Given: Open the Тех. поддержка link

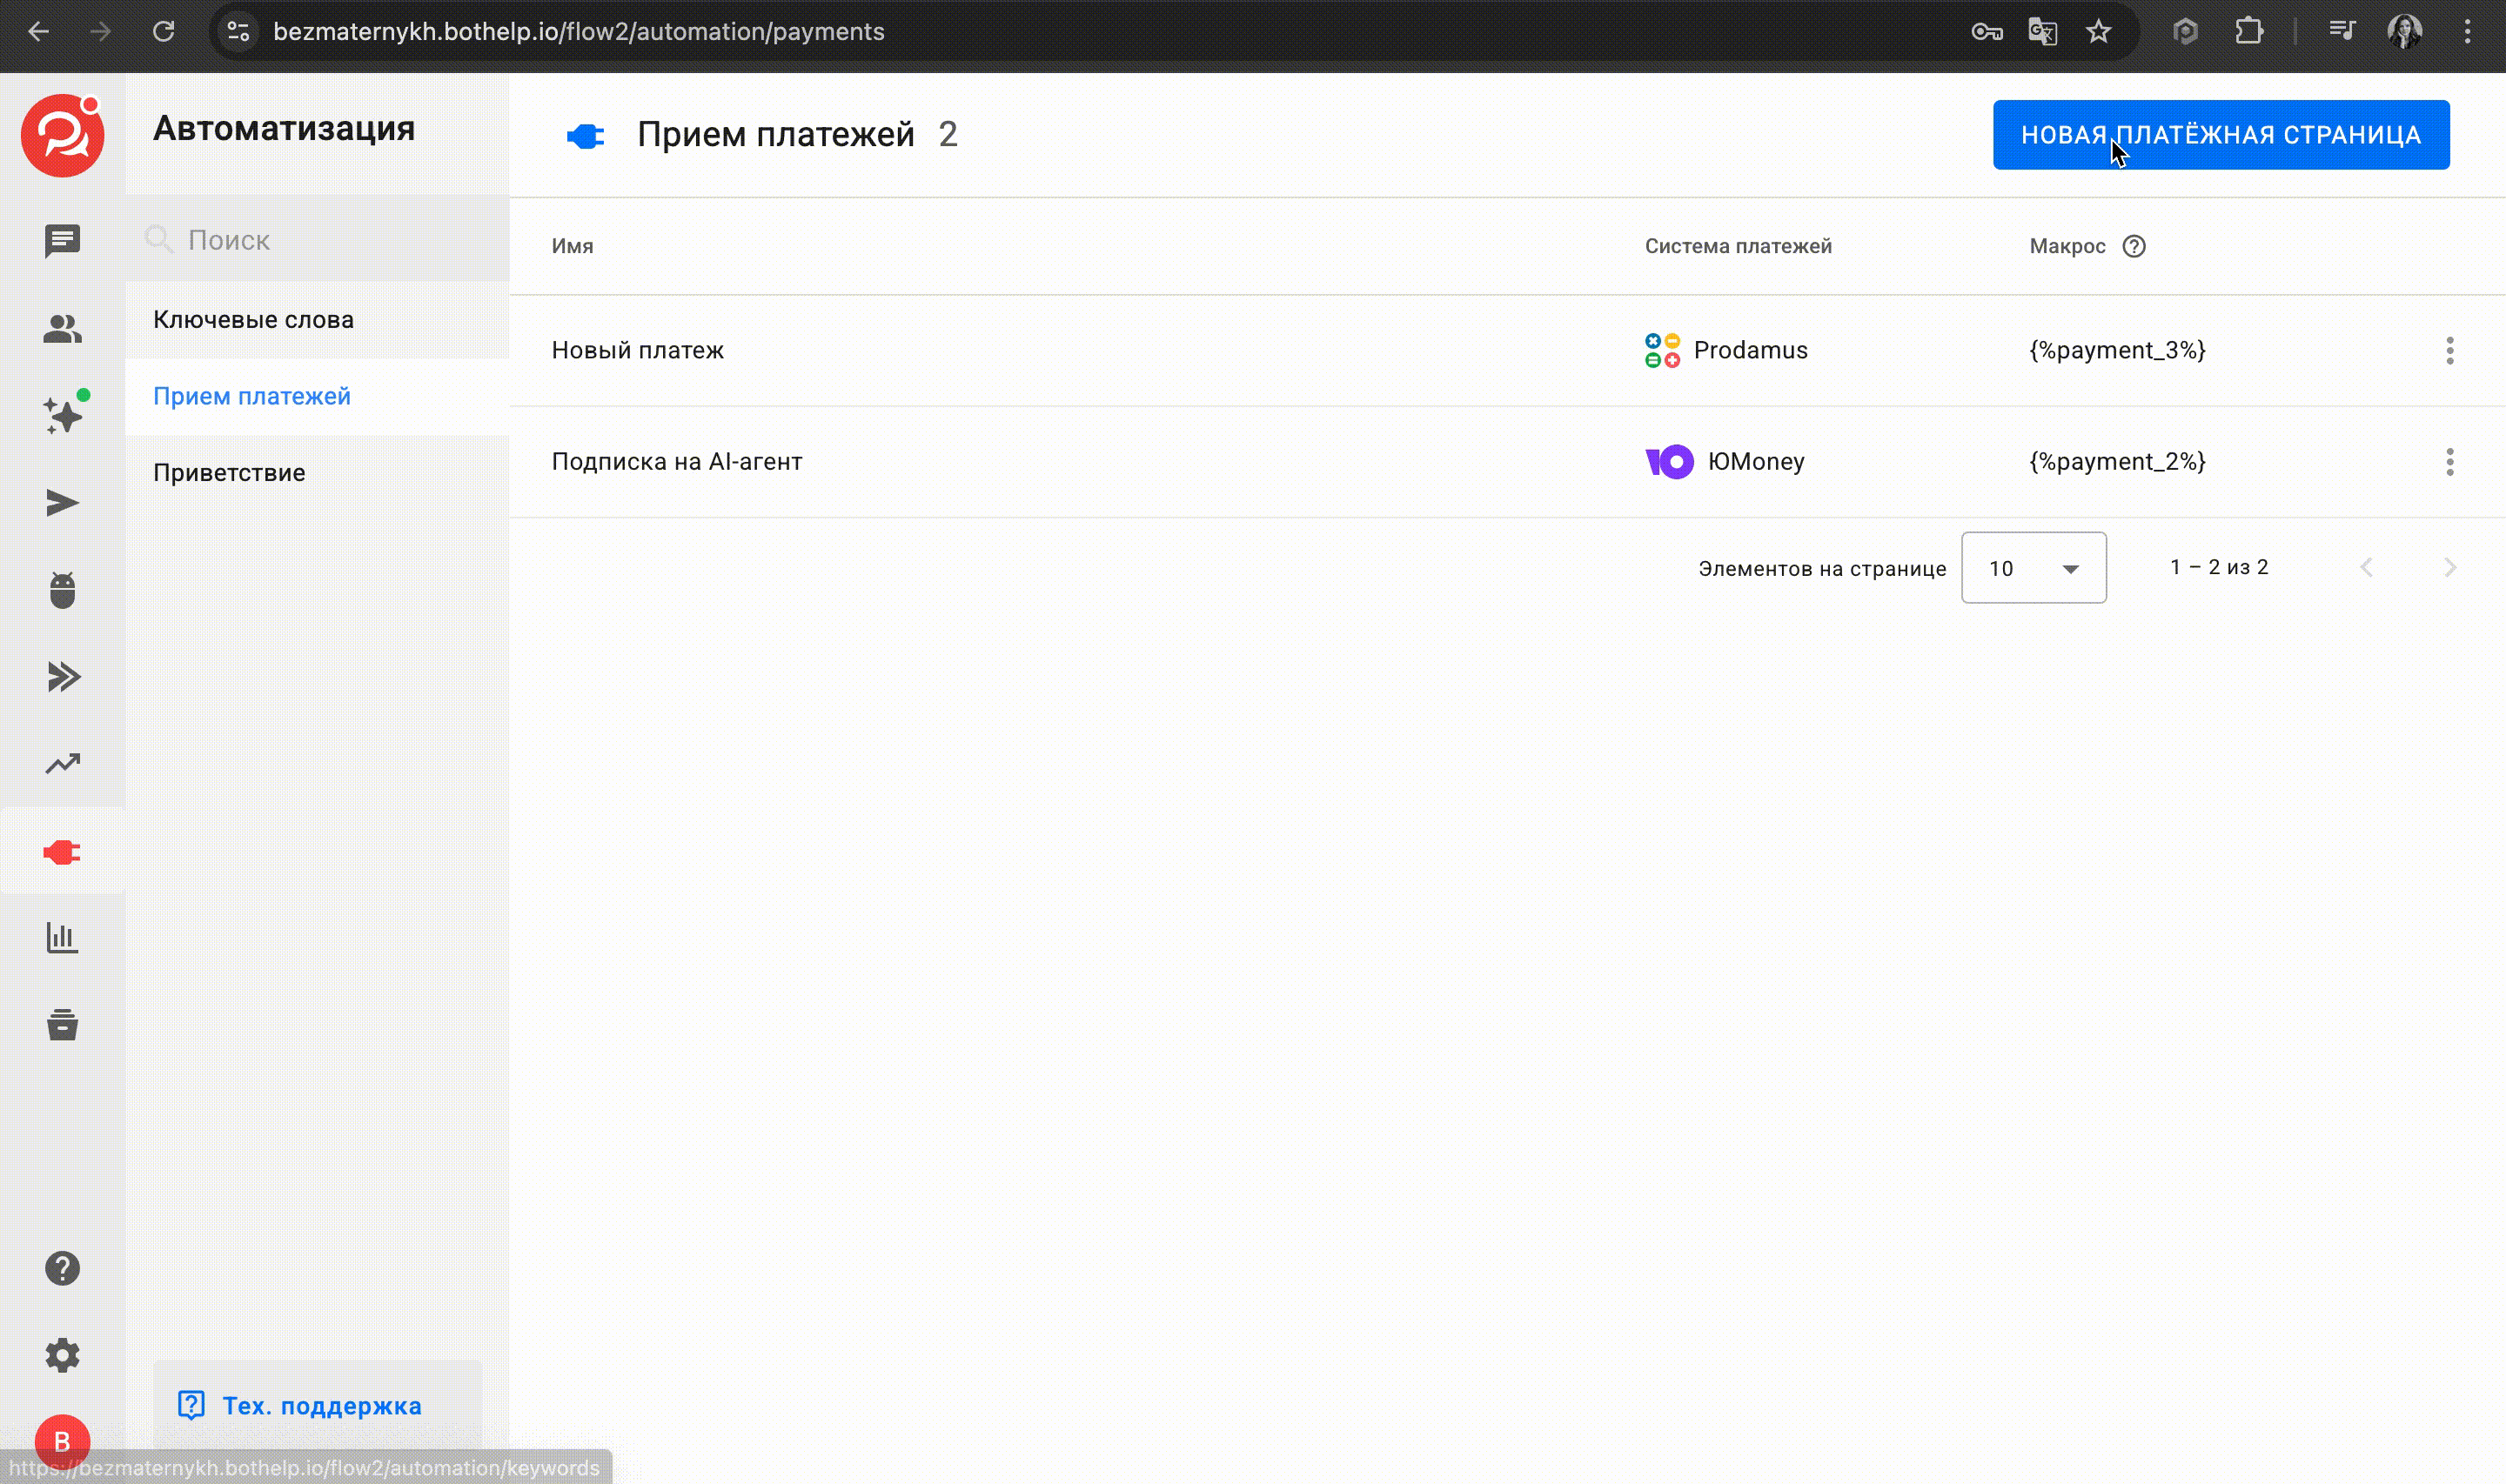Looking at the screenshot, I should click(320, 1405).
